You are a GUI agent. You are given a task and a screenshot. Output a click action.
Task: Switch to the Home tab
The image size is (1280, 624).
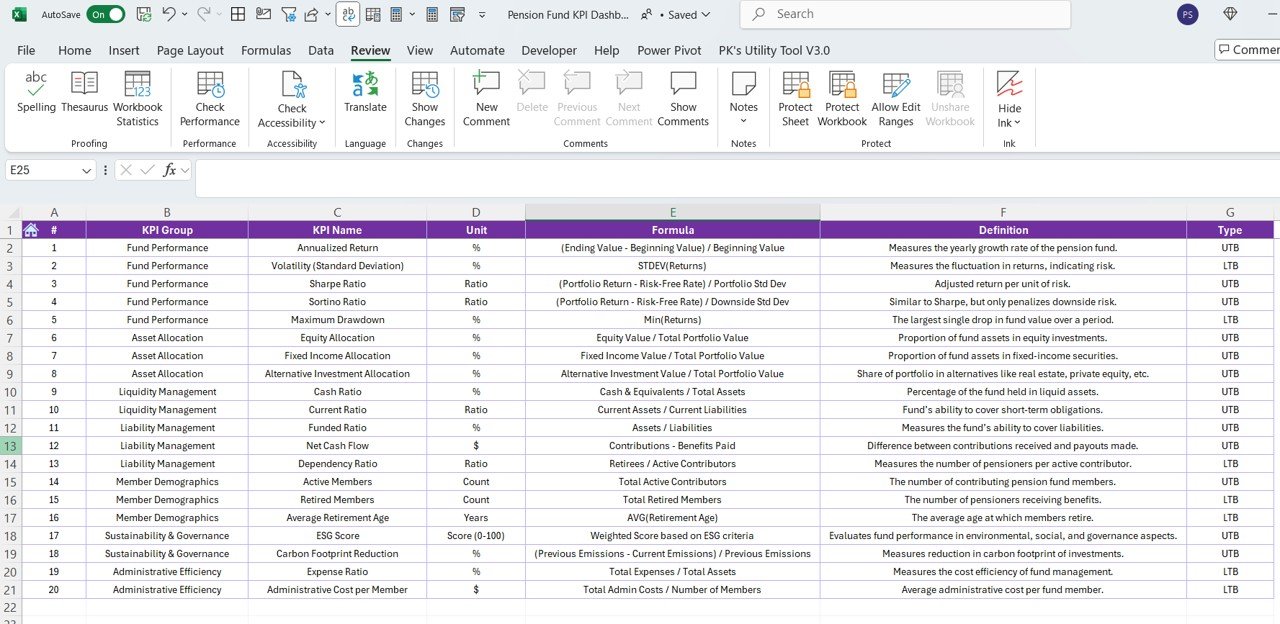(x=75, y=50)
